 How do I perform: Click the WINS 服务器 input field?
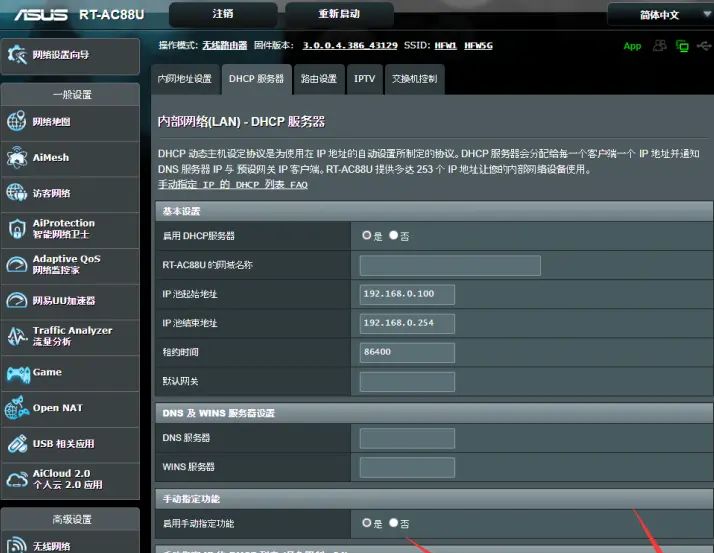407,467
